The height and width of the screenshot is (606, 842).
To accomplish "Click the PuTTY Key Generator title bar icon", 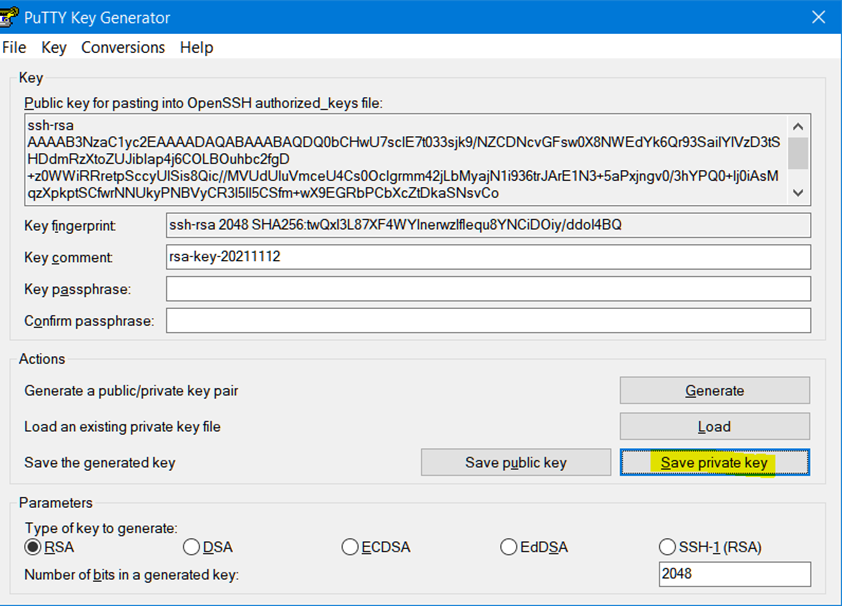I will pyautogui.click(x=9, y=17).
